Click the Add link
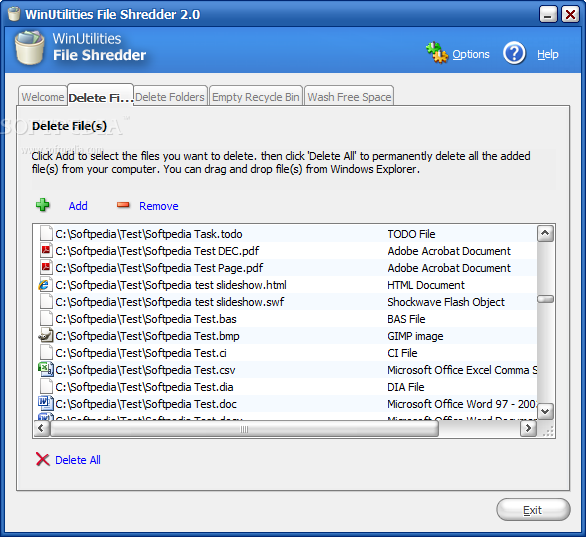Image resolution: width=586 pixels, height=537 pixels. pyautogui.click(x=78, y=206)
